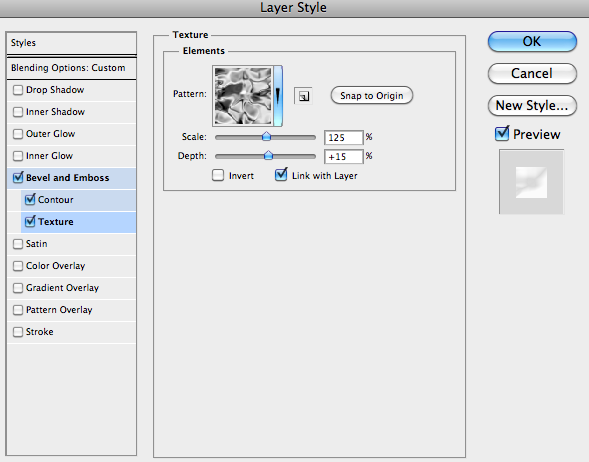Click the style preview thumbnail

[x=531, y=182]
